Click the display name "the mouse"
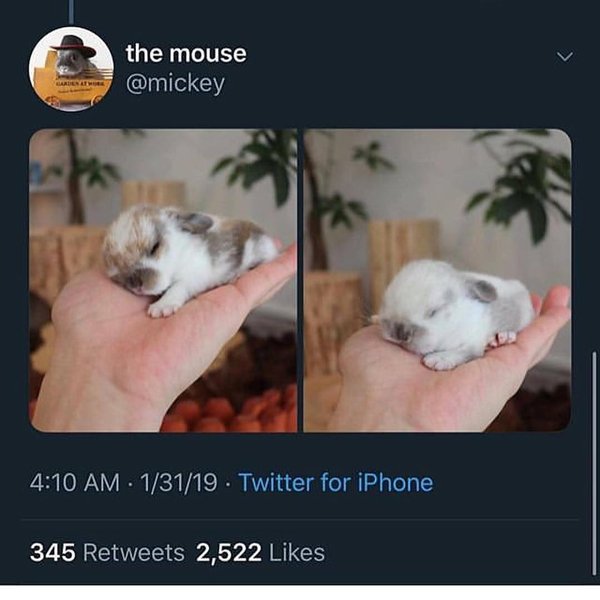This screenshot has height=600, width=600. 185,53
